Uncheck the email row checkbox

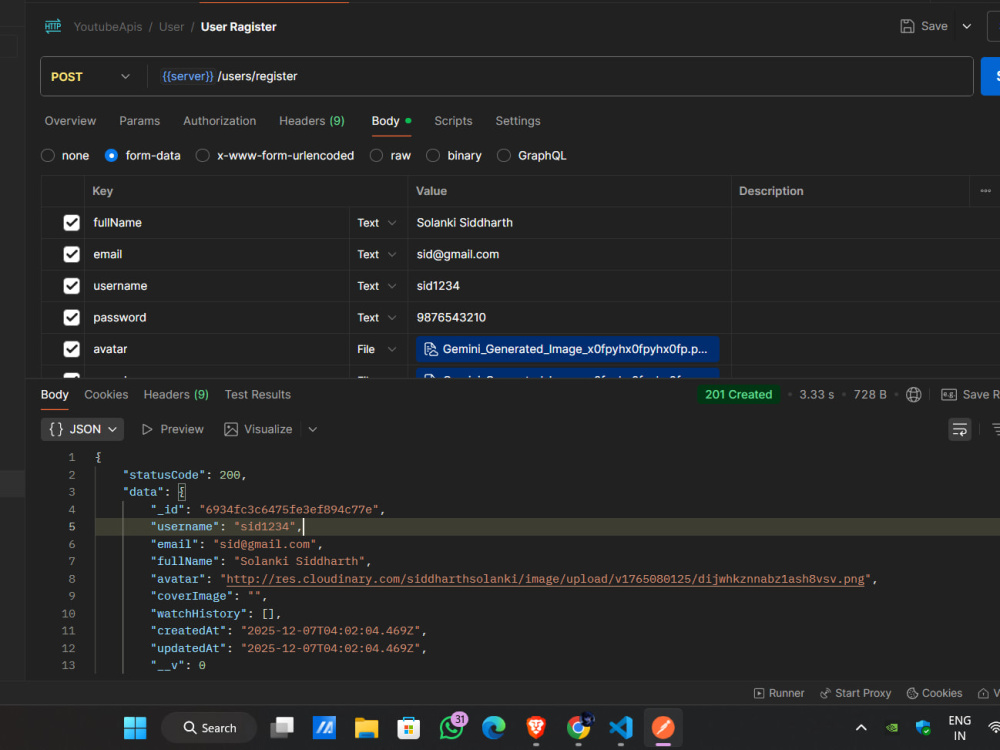[71, 254]
